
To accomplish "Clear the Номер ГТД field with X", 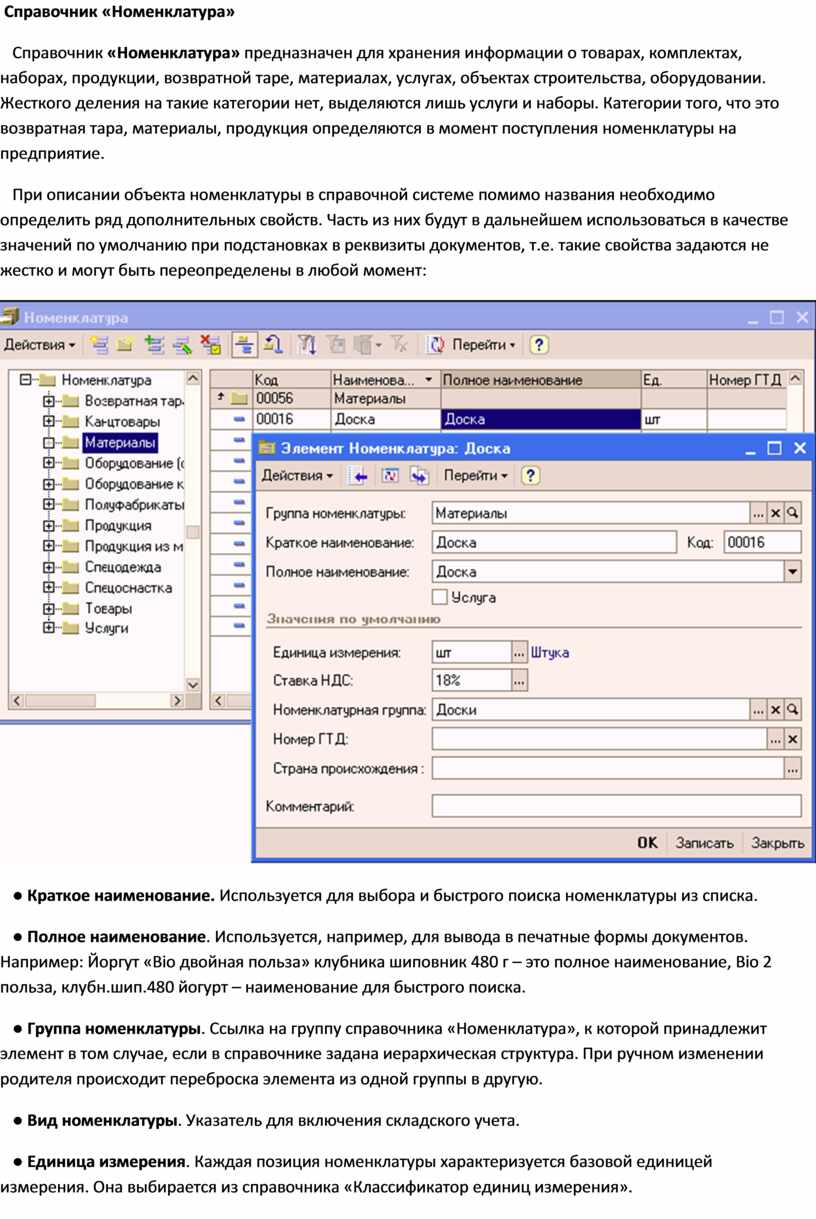I will coord(792,740).
